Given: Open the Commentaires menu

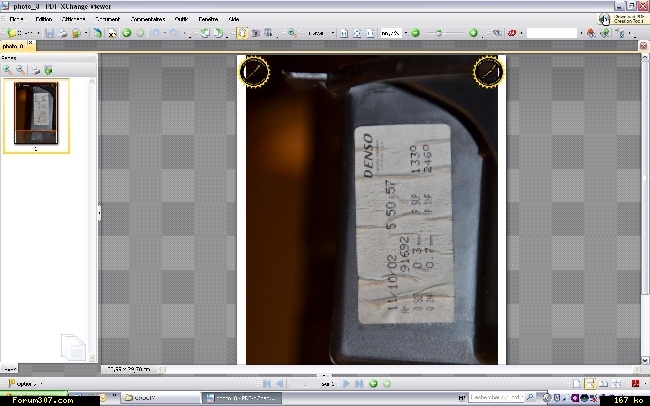Looking at the screenshot, I should 148,19.
